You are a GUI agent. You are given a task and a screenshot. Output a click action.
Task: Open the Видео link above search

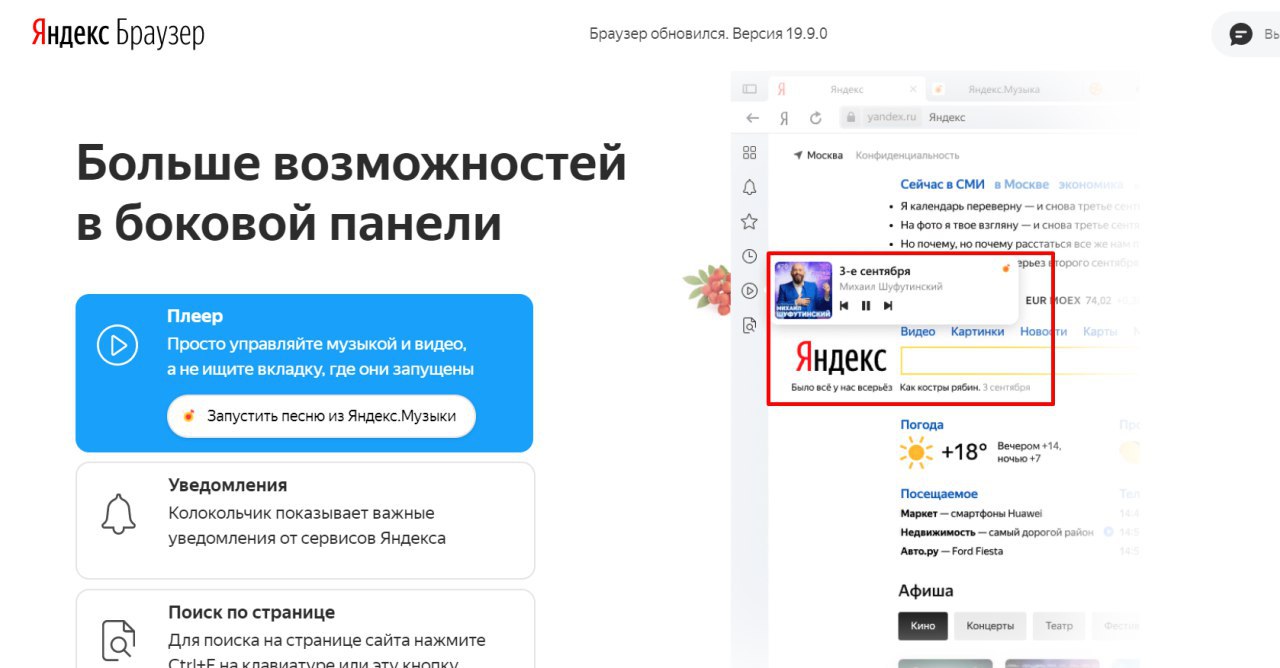point(918,331)
